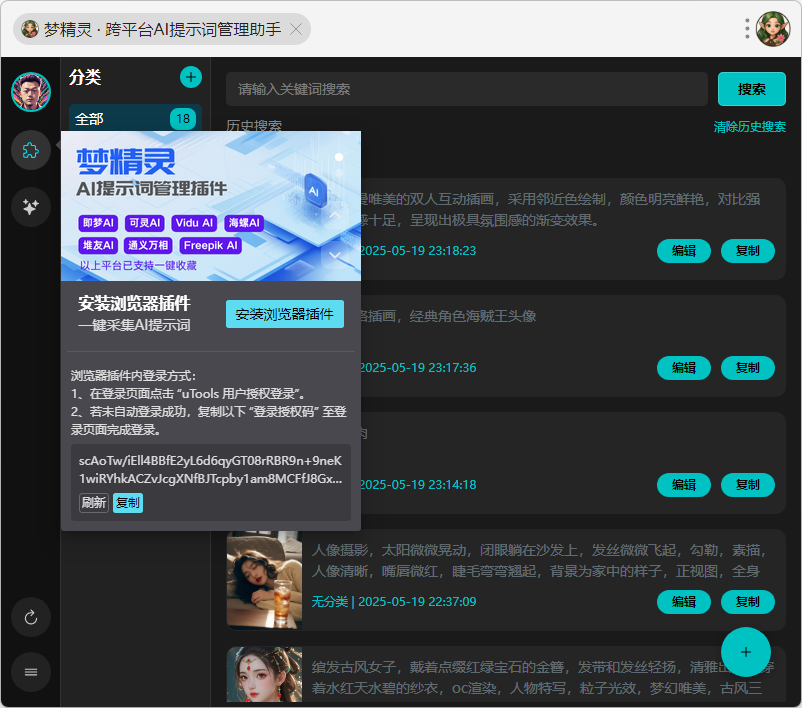Select the 全部 category with 18 items
The image size is (802, 708).
pos(135,119)
